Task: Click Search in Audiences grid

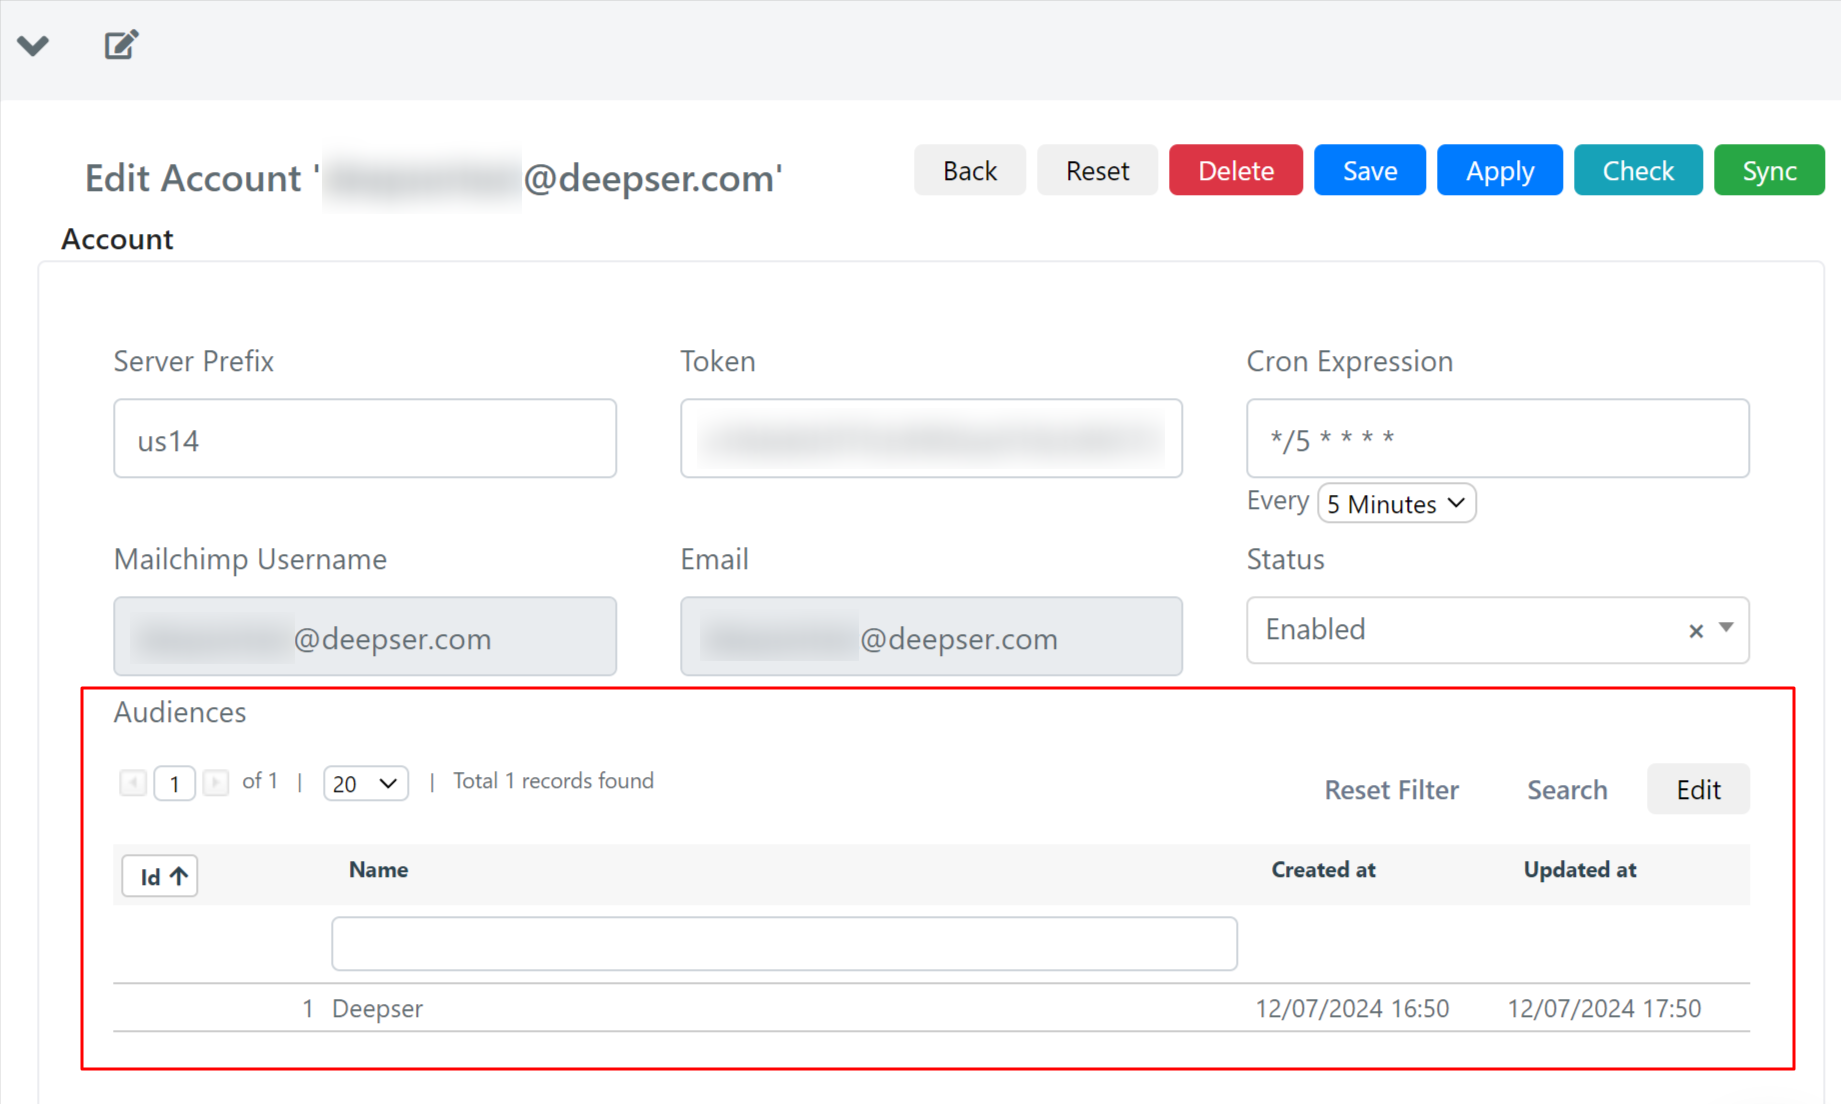Action: tap(1567, 789)
